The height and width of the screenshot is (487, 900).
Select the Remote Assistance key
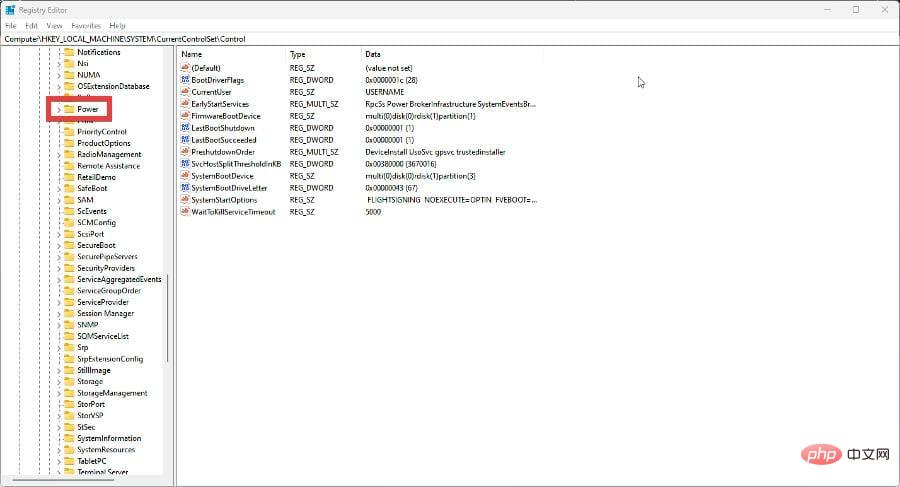click(108, 166)
